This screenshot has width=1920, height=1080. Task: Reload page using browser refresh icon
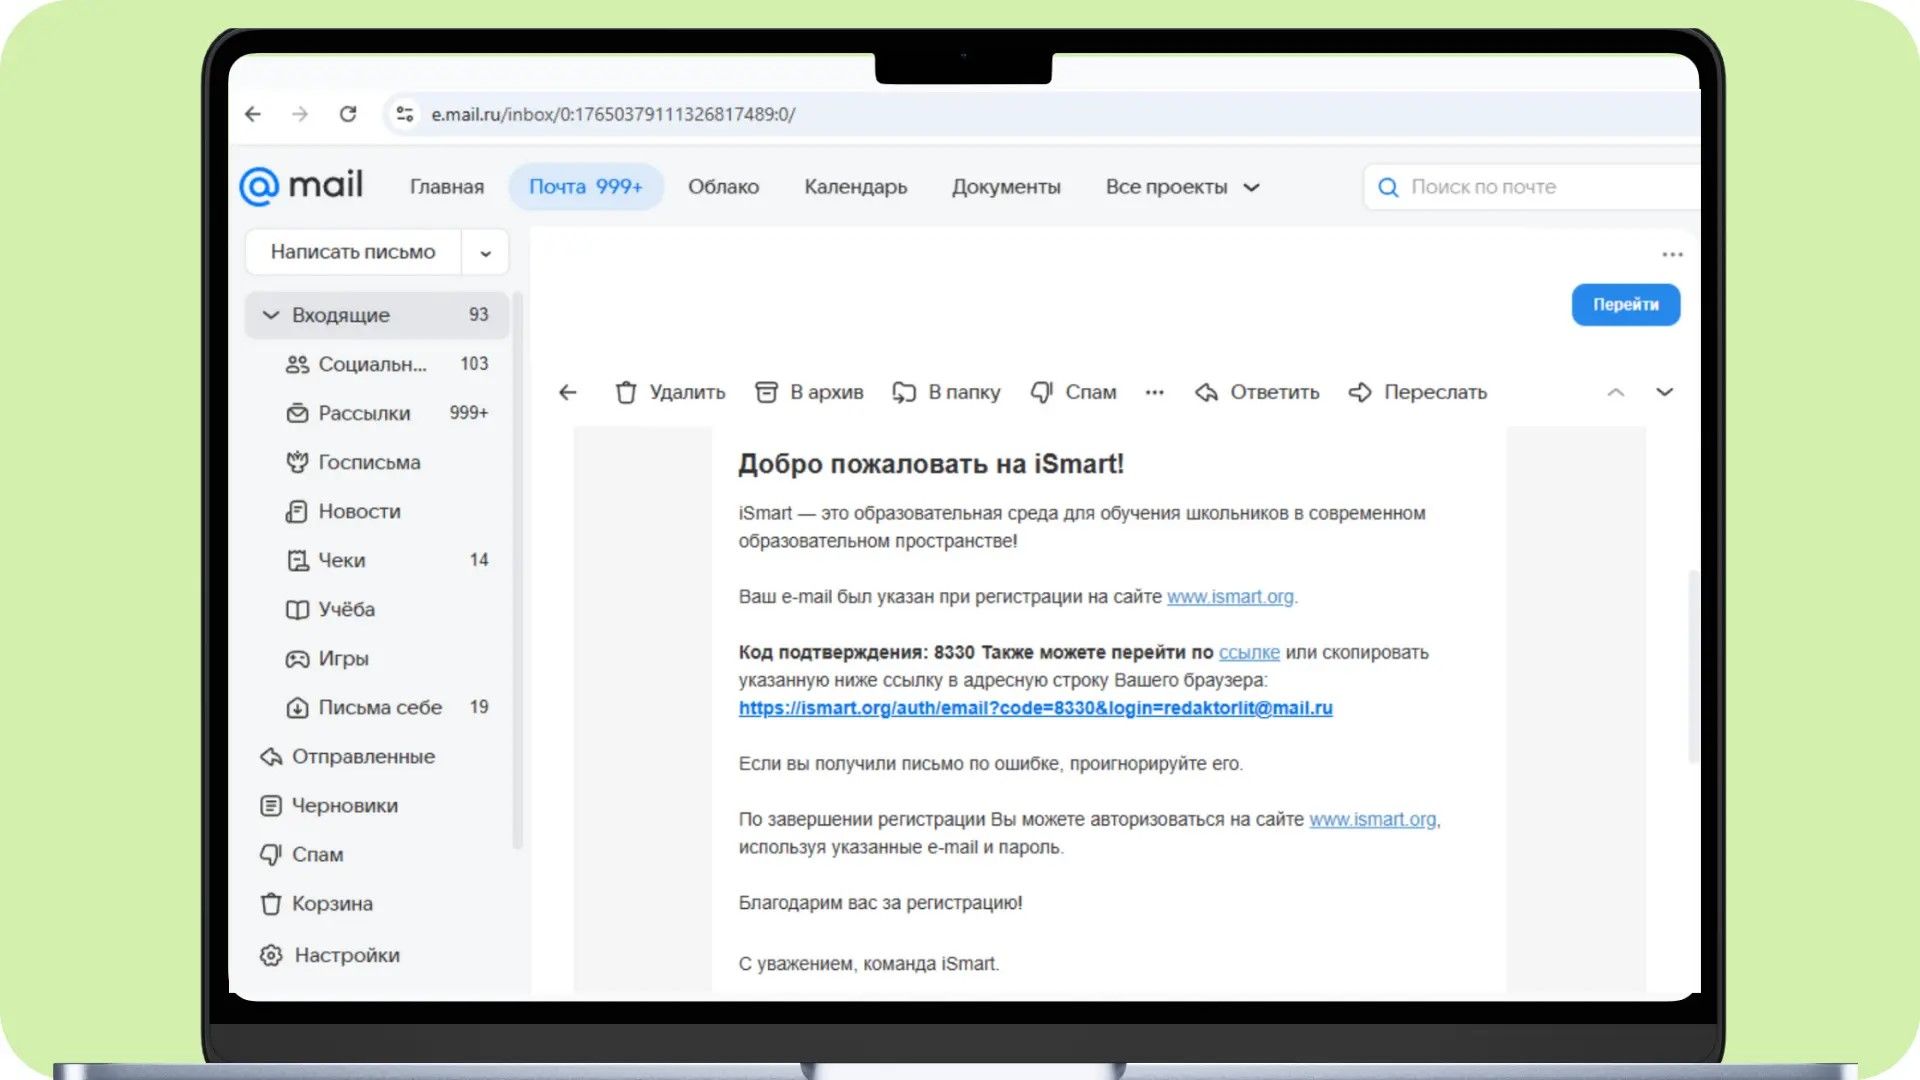coord(348,114)
